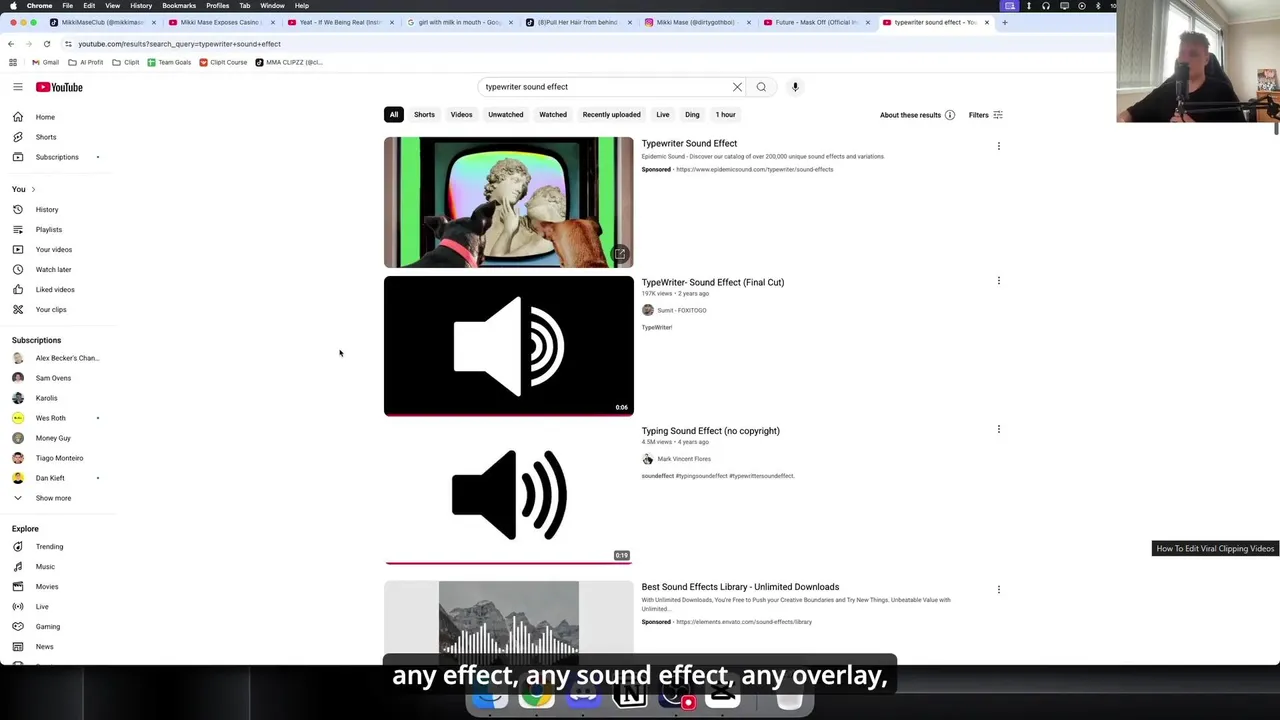Select the Watched filter chip
The image size is (1280, 720).
pos(553,115)
